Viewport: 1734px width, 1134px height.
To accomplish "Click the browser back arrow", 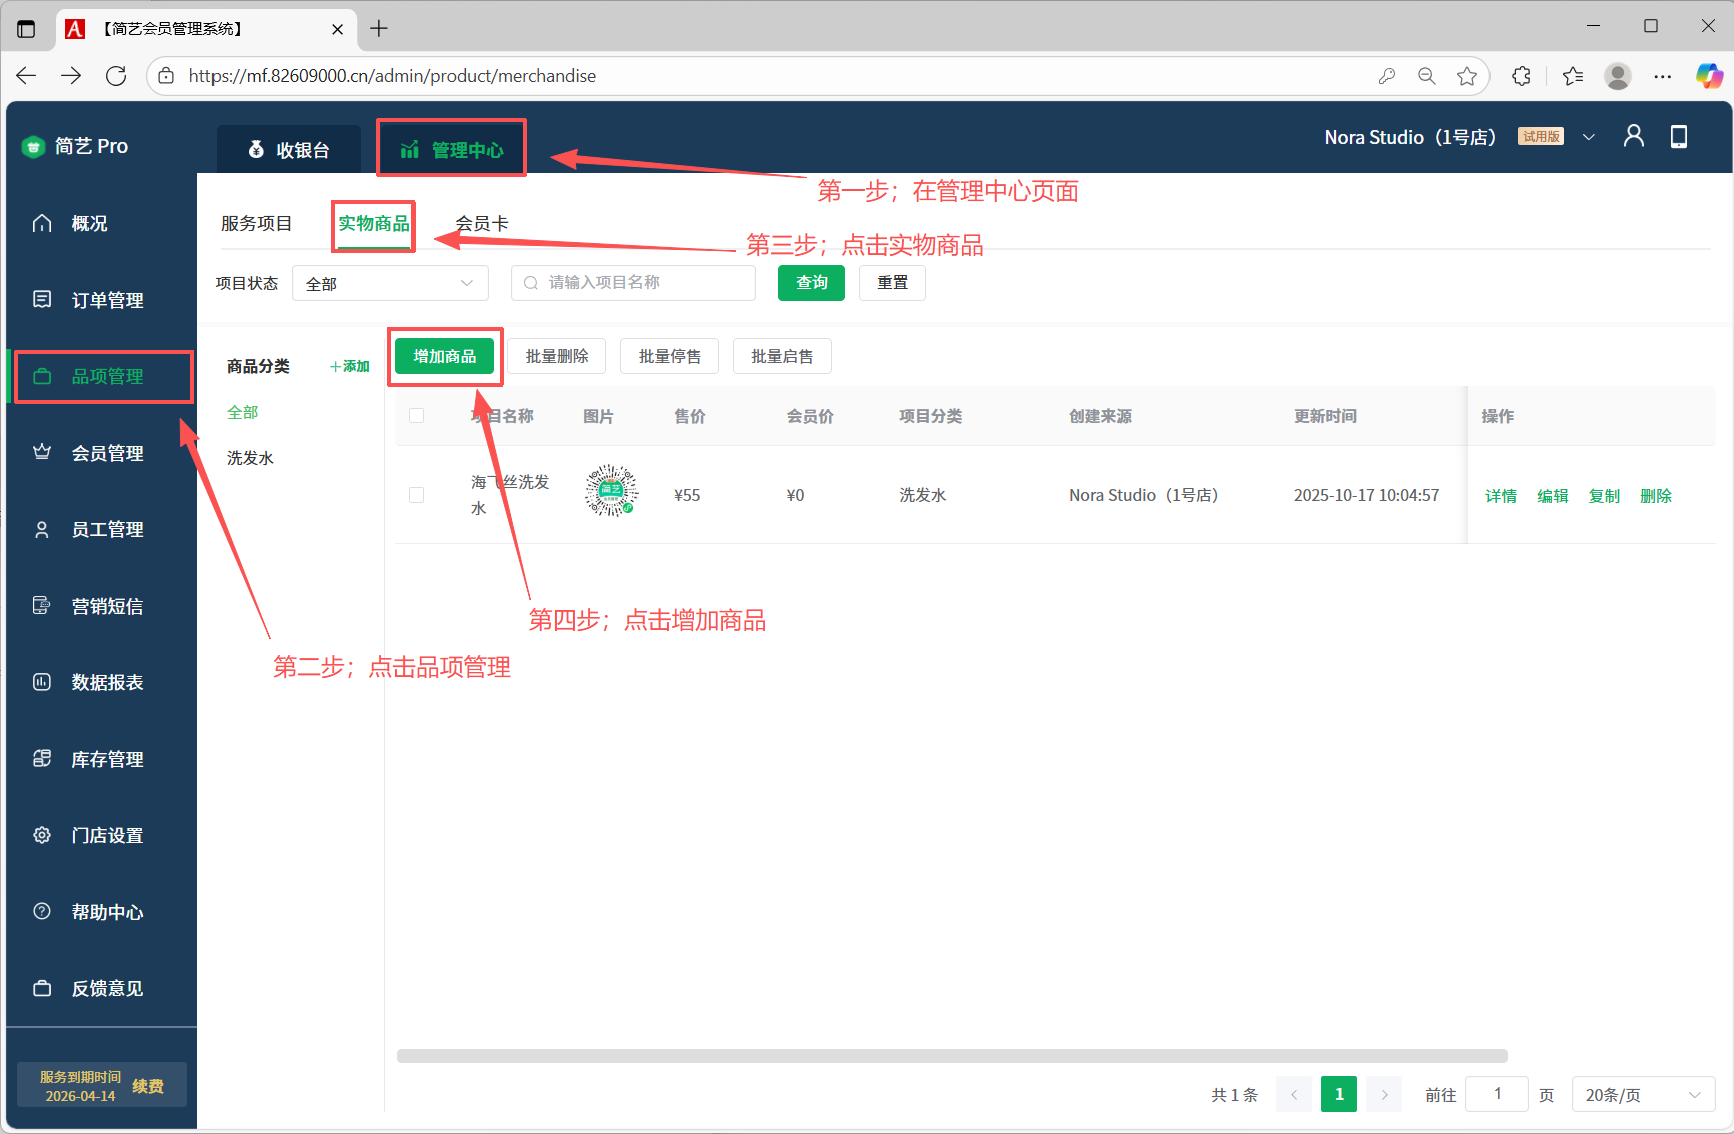I will pyautogui.click(x=27, y=76).
